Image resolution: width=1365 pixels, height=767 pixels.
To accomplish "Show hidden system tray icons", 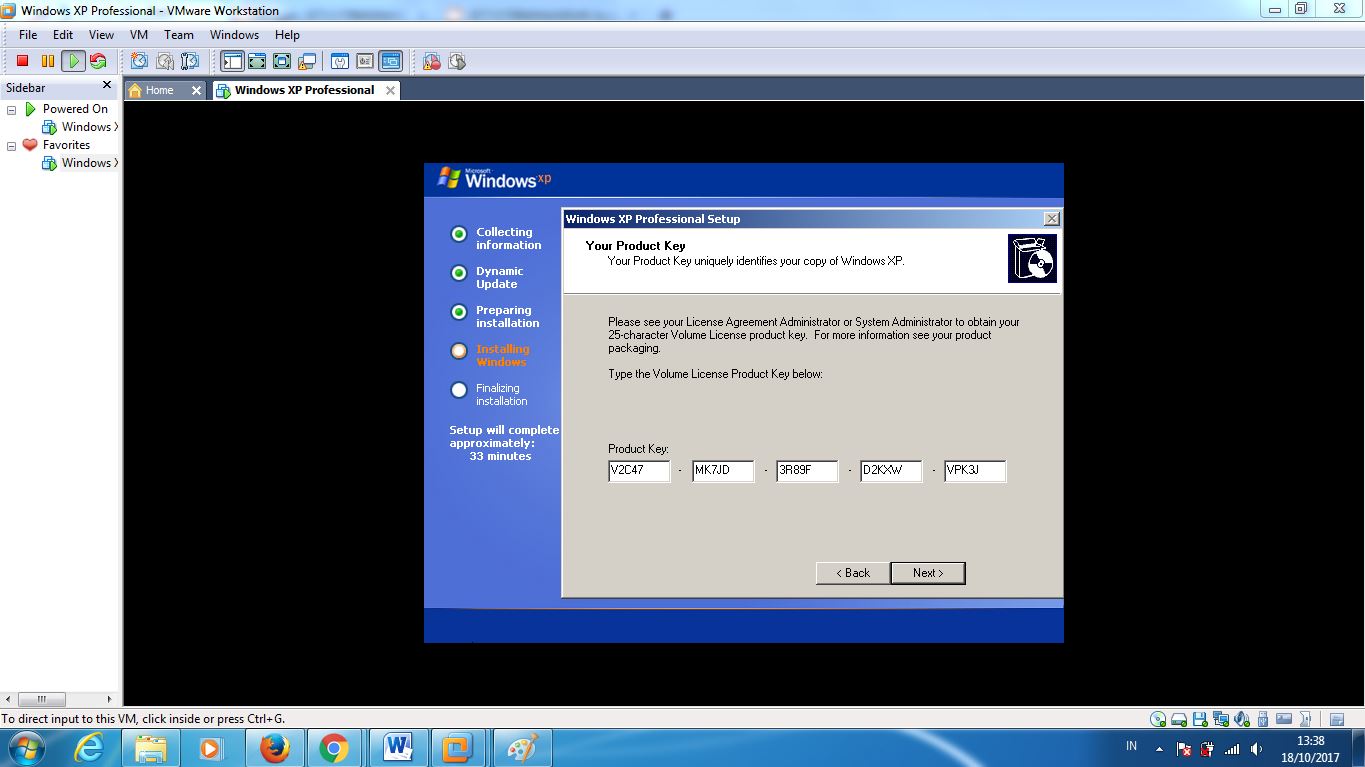I will 1160,748.
